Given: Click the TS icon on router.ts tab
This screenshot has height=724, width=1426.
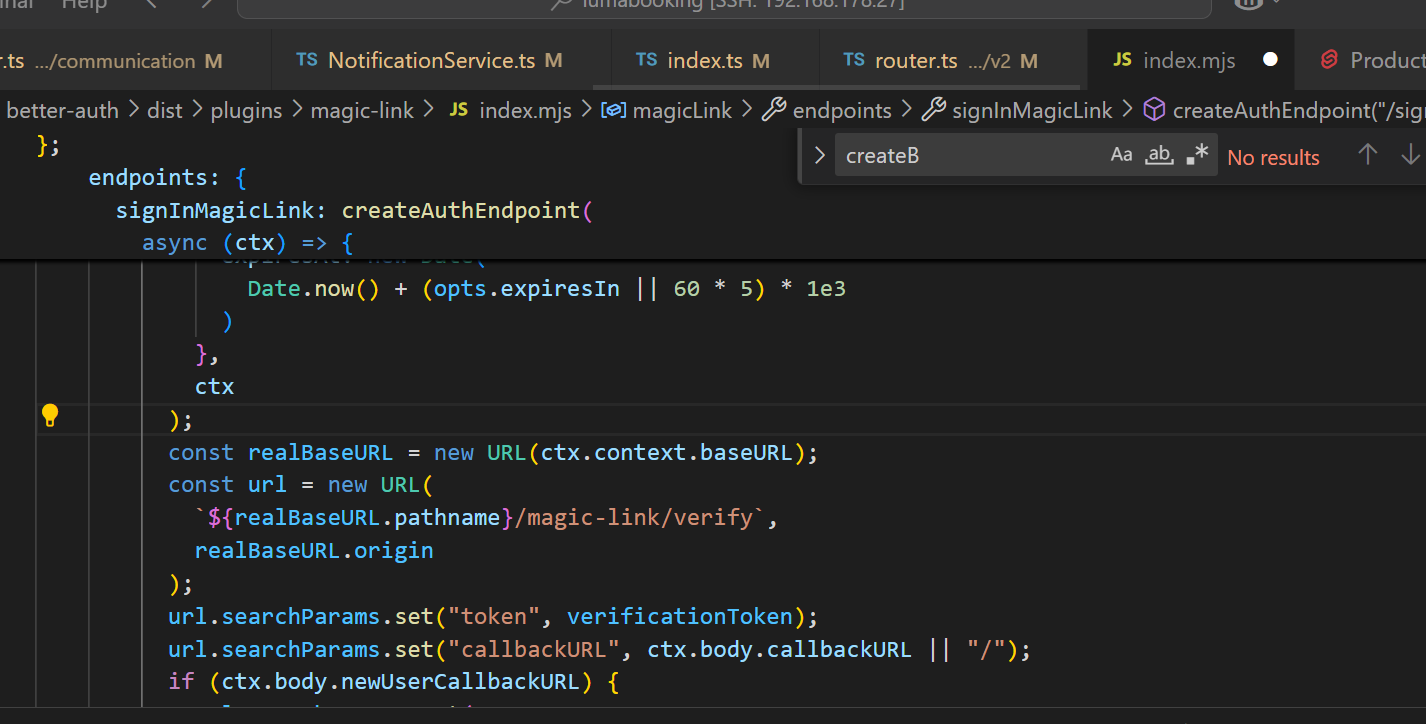Looking at the screenshot, I should [x=854, y=60].
